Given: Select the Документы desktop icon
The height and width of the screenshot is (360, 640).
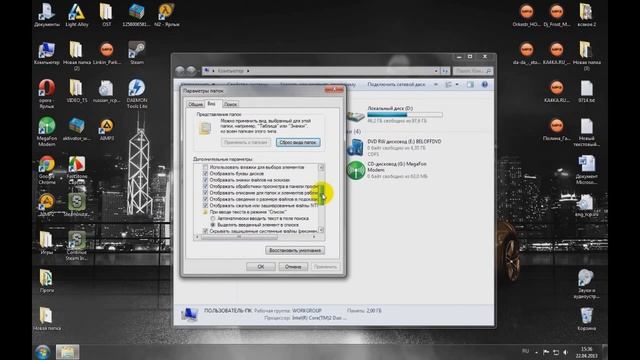Looking at the screenshot, I should pyautogui.click(x=47, y=15).
